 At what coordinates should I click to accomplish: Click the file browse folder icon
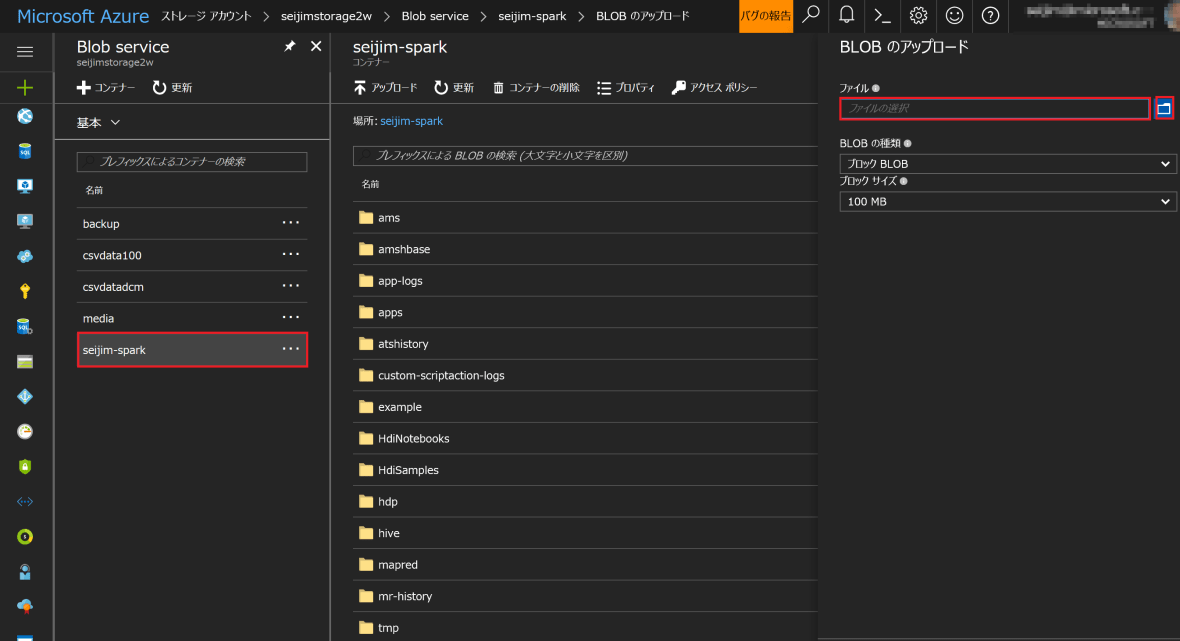coord(1164,109)
